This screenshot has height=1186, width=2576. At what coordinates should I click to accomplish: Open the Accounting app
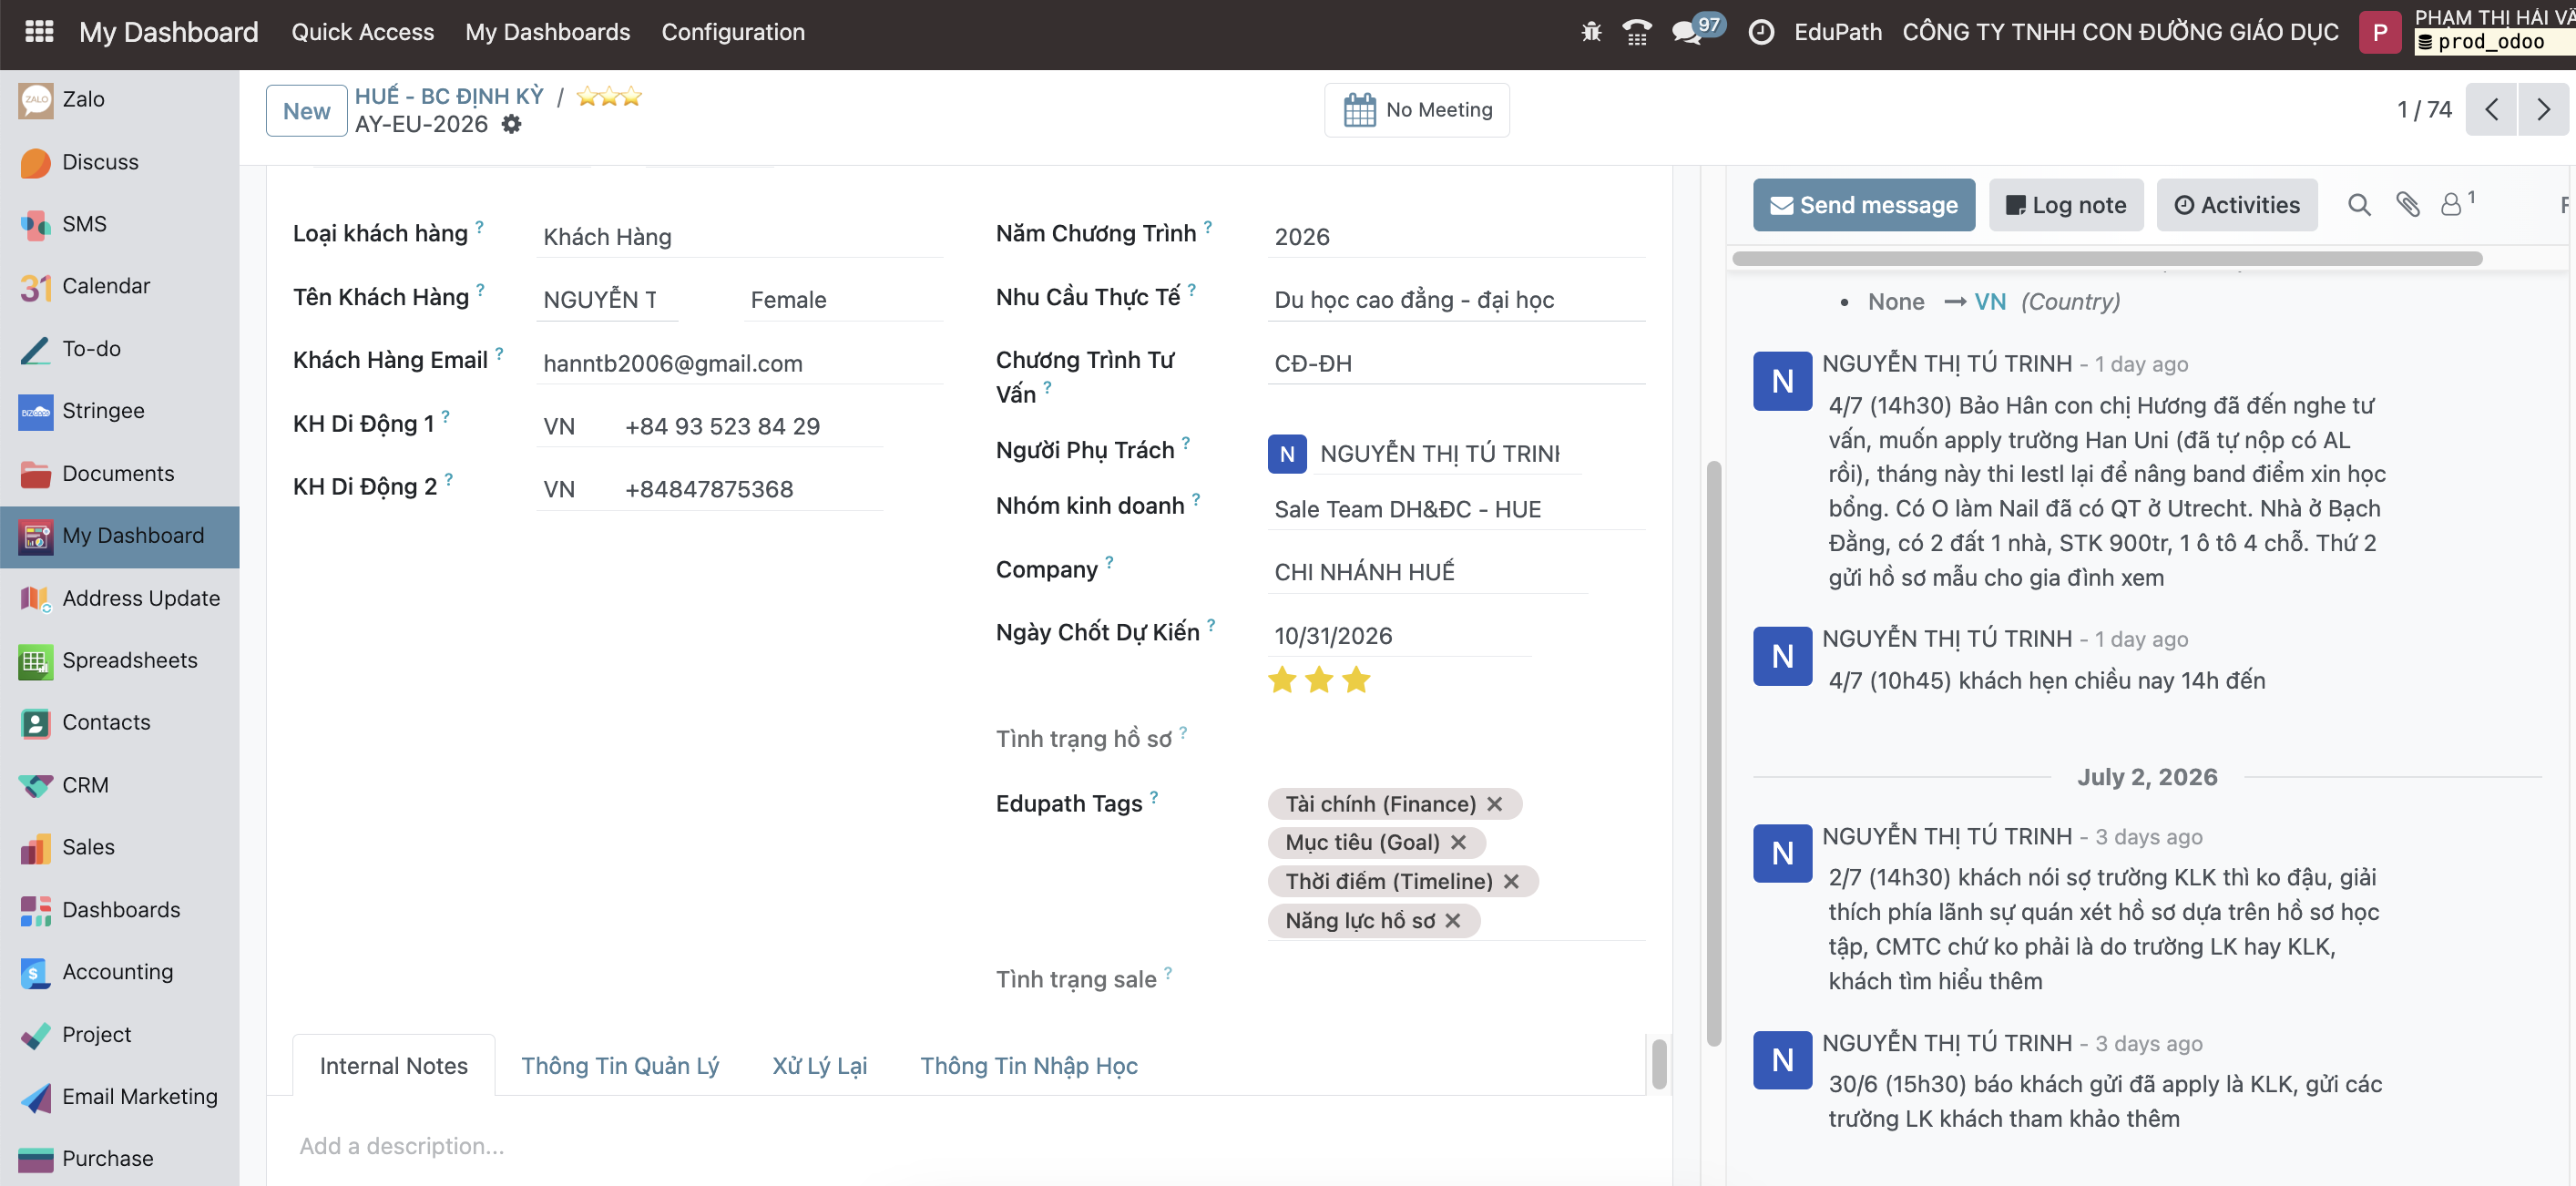(x=120, y=972)
